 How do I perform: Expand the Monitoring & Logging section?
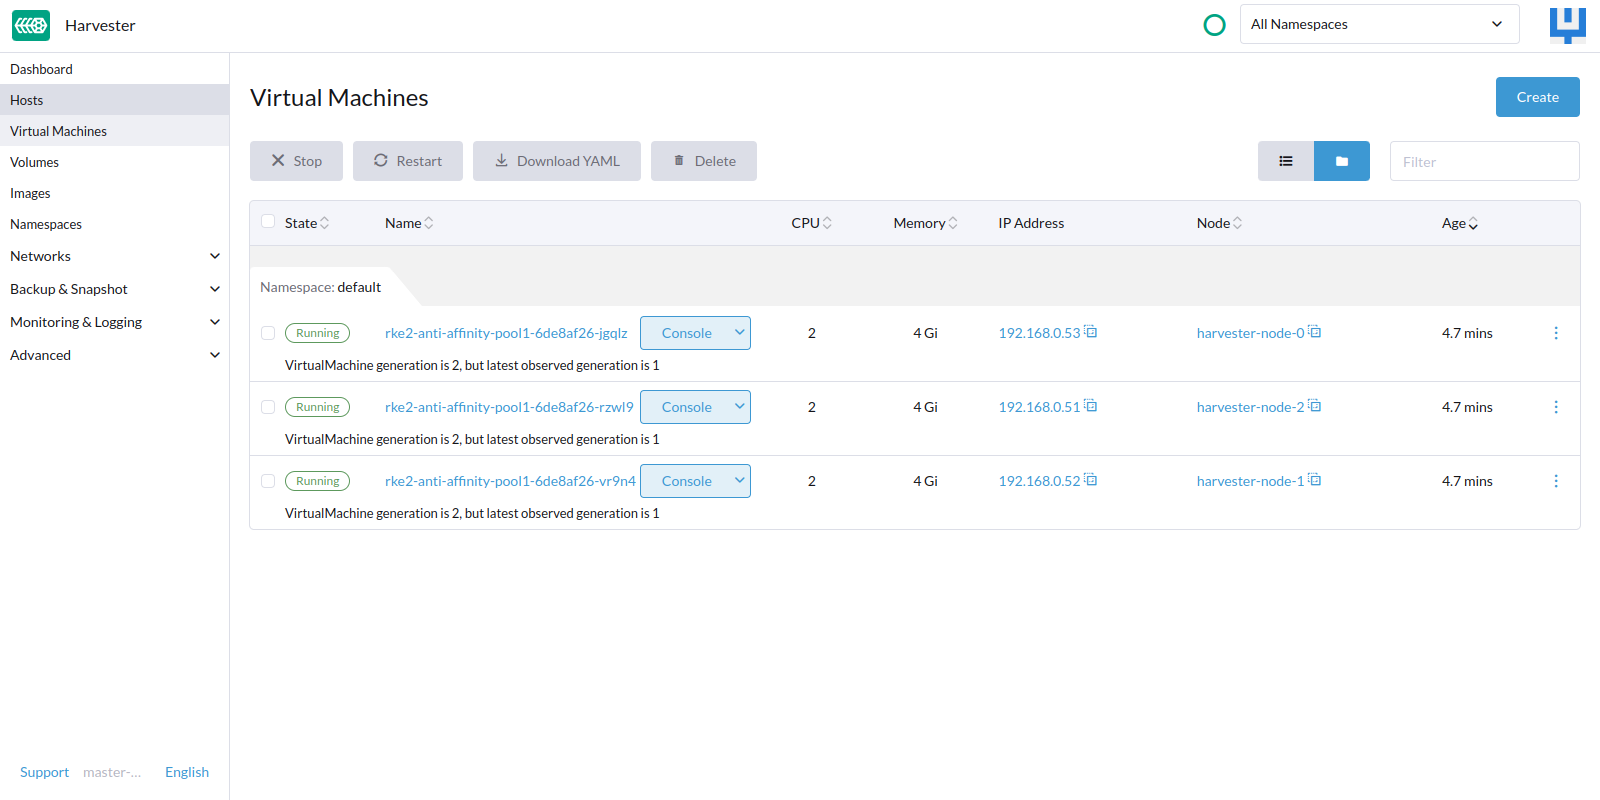[214, 322]
